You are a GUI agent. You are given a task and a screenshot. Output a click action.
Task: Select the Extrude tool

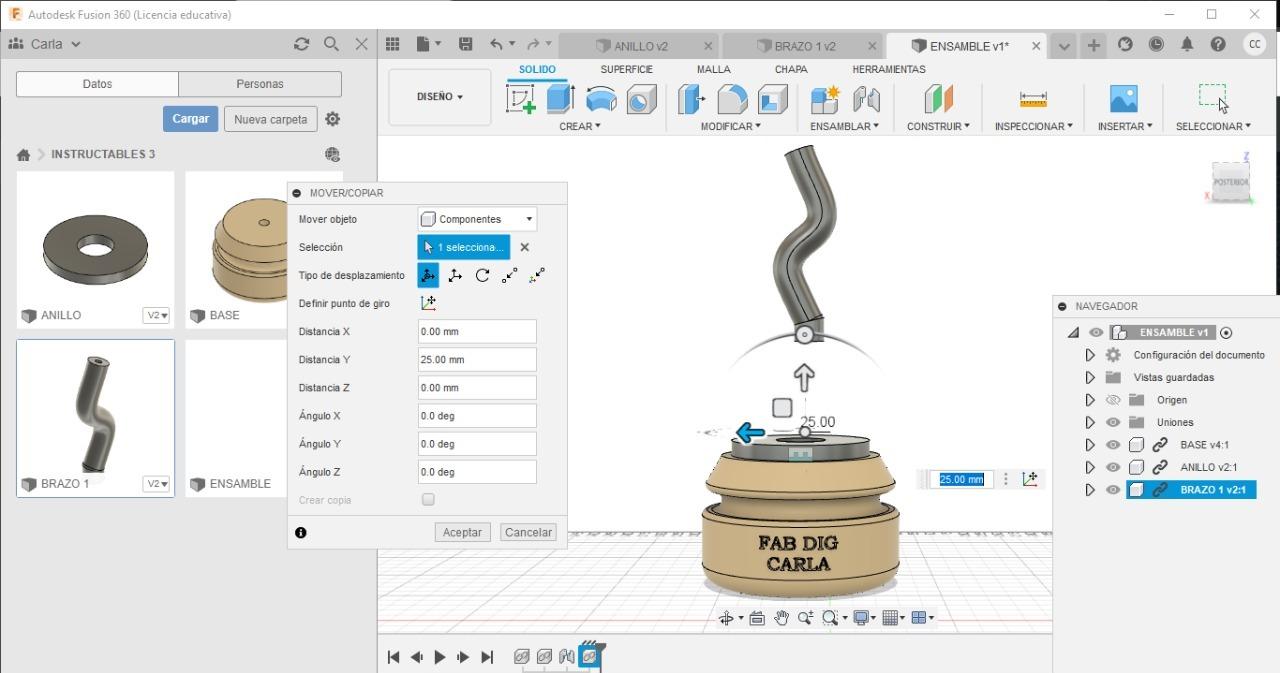pos(560,98)
